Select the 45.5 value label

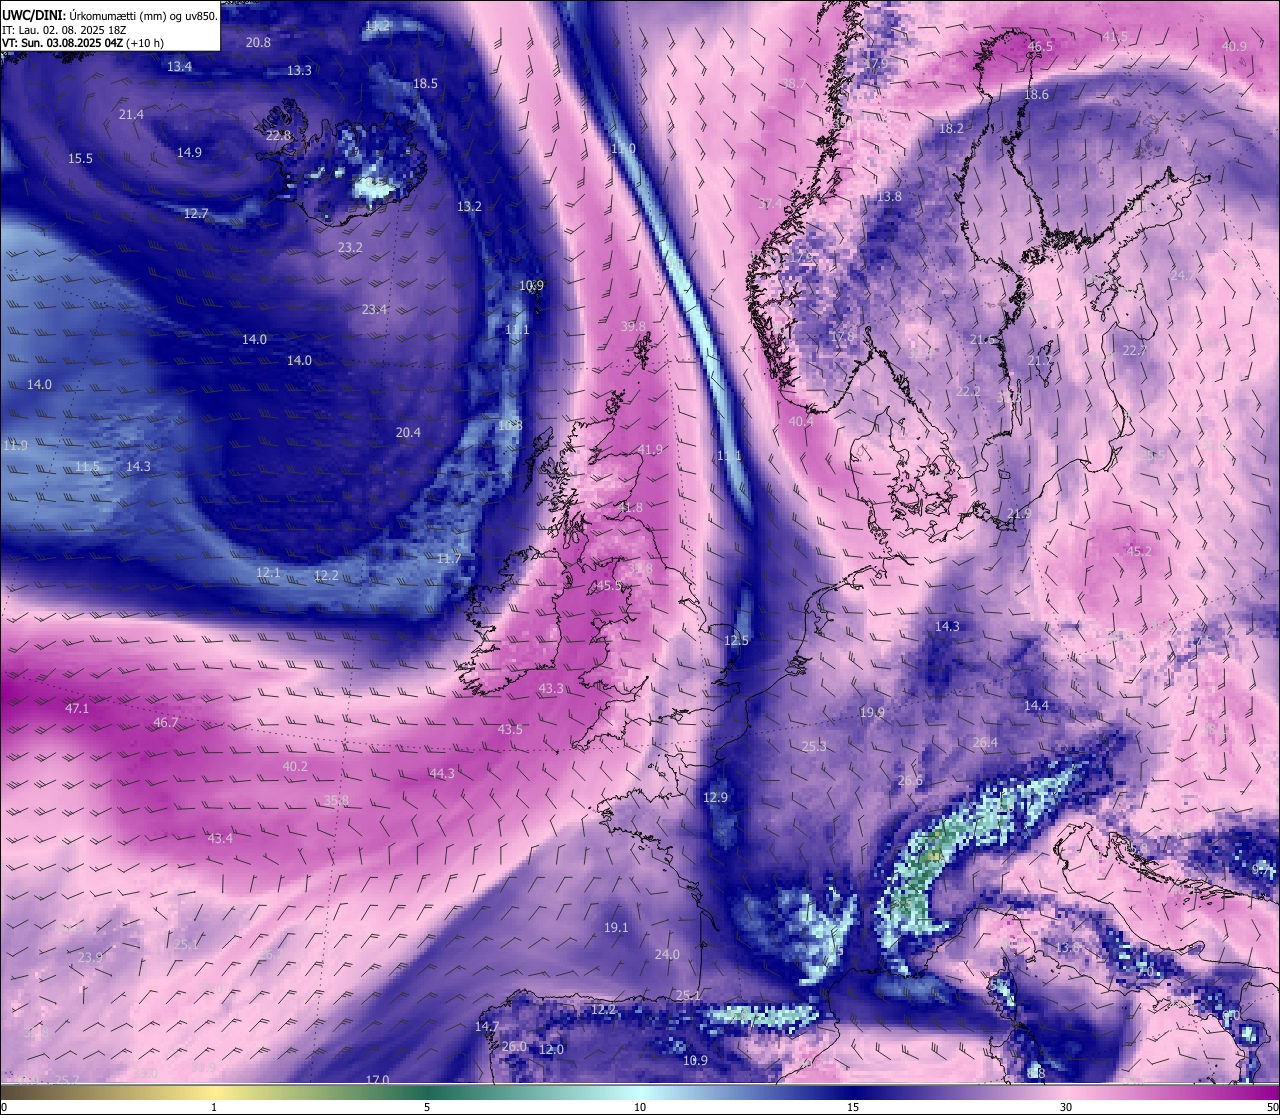[x=609, y=585]
